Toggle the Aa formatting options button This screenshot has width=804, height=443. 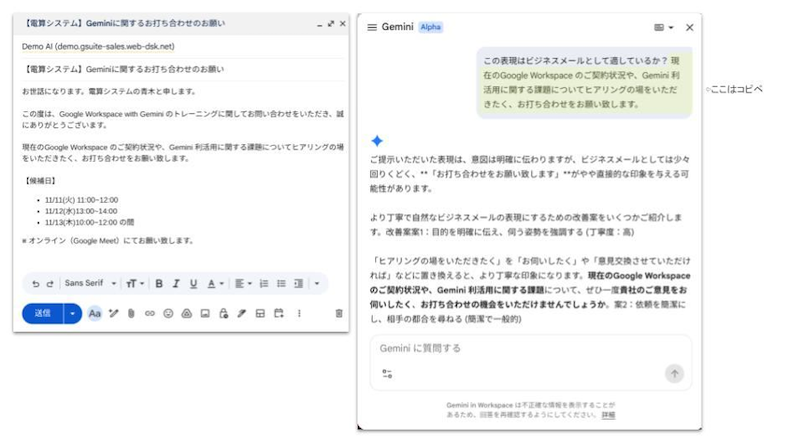pyautogui.click(x=95, y=313)
